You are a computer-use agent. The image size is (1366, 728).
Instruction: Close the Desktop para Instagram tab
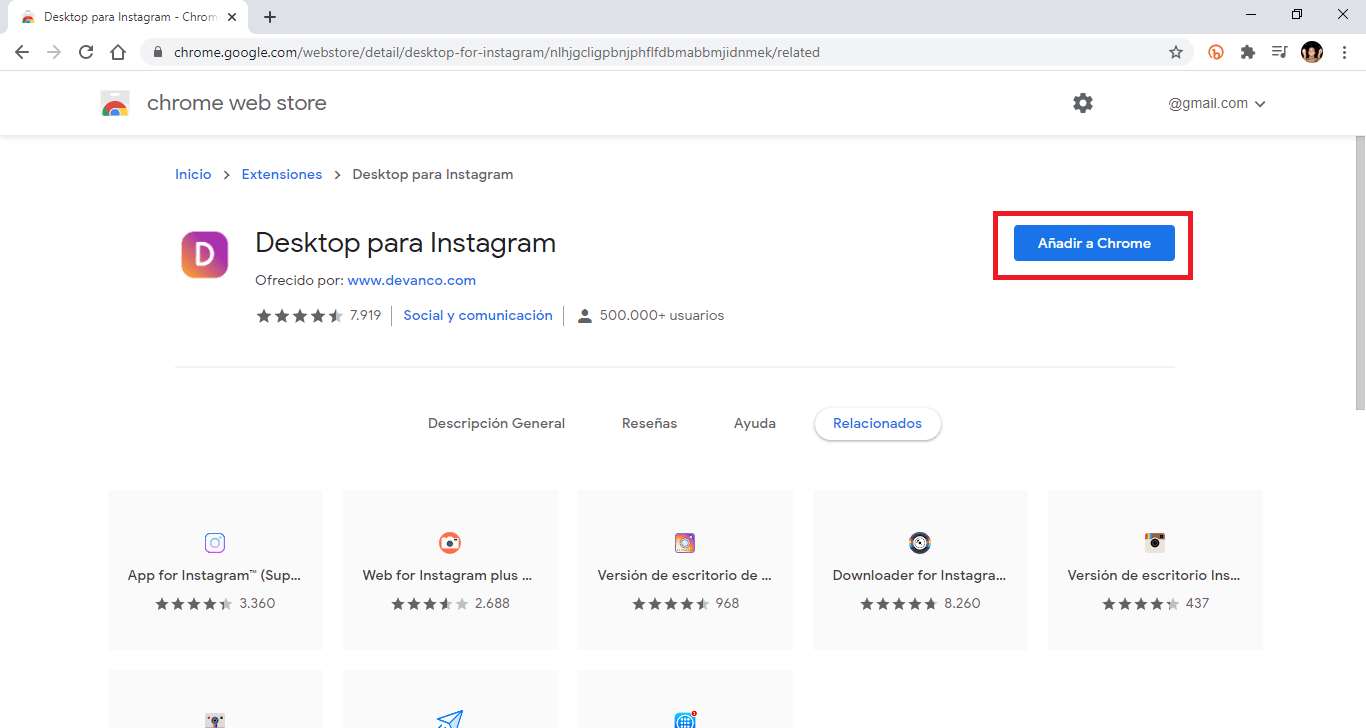click(x=232, y=17)
